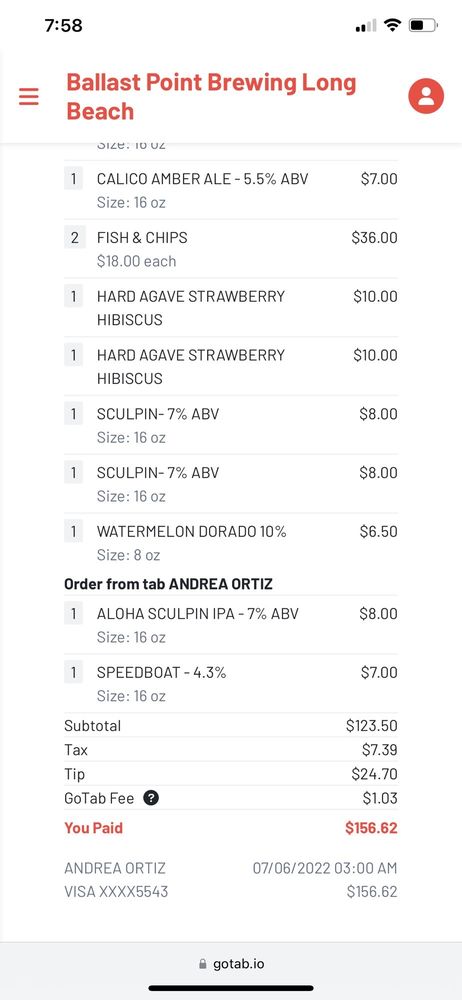Screen dimensions: 462x1000
Task: Select the Aloha Sculpin IPA item
Action: (231, 625)
